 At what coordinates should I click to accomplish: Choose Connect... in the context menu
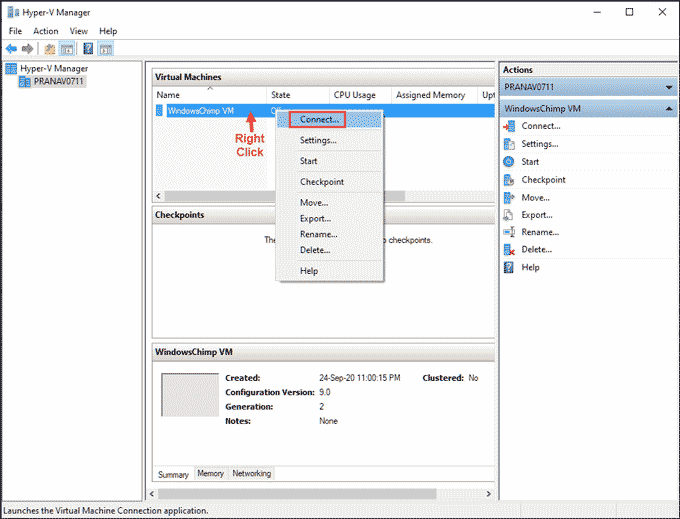330,119
